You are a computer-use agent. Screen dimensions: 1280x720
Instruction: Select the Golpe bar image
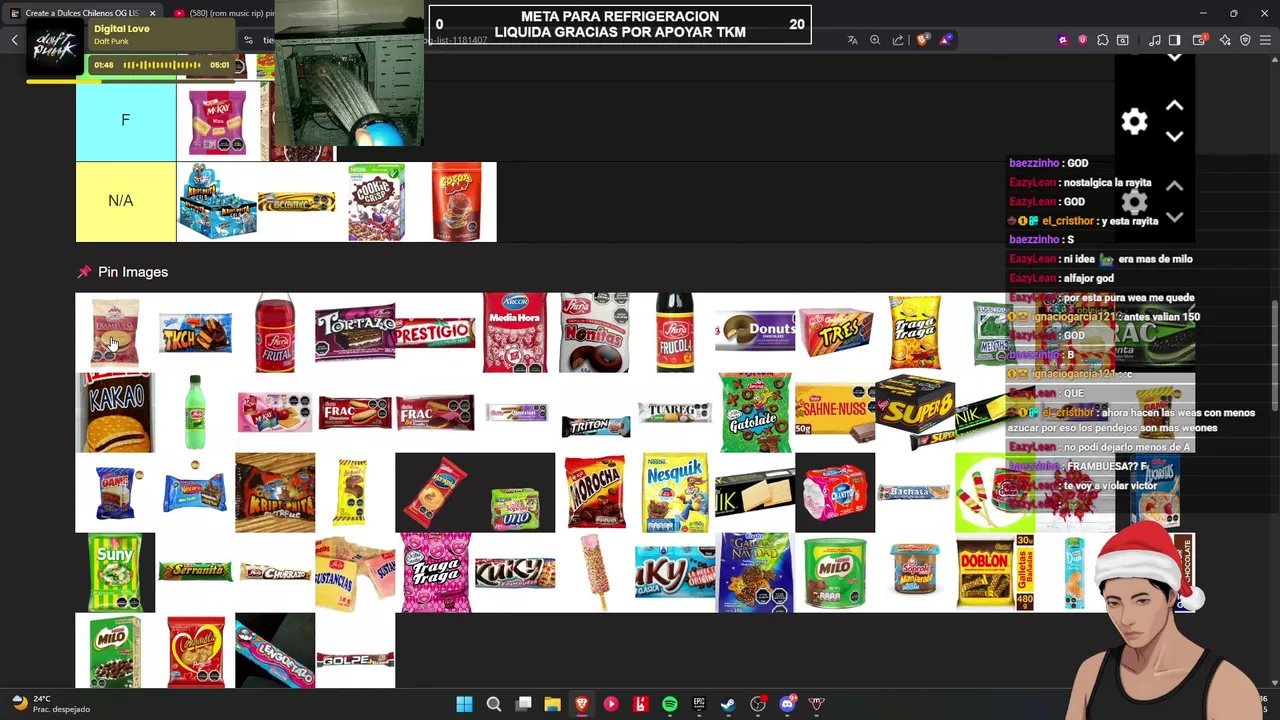pos(355,659)
